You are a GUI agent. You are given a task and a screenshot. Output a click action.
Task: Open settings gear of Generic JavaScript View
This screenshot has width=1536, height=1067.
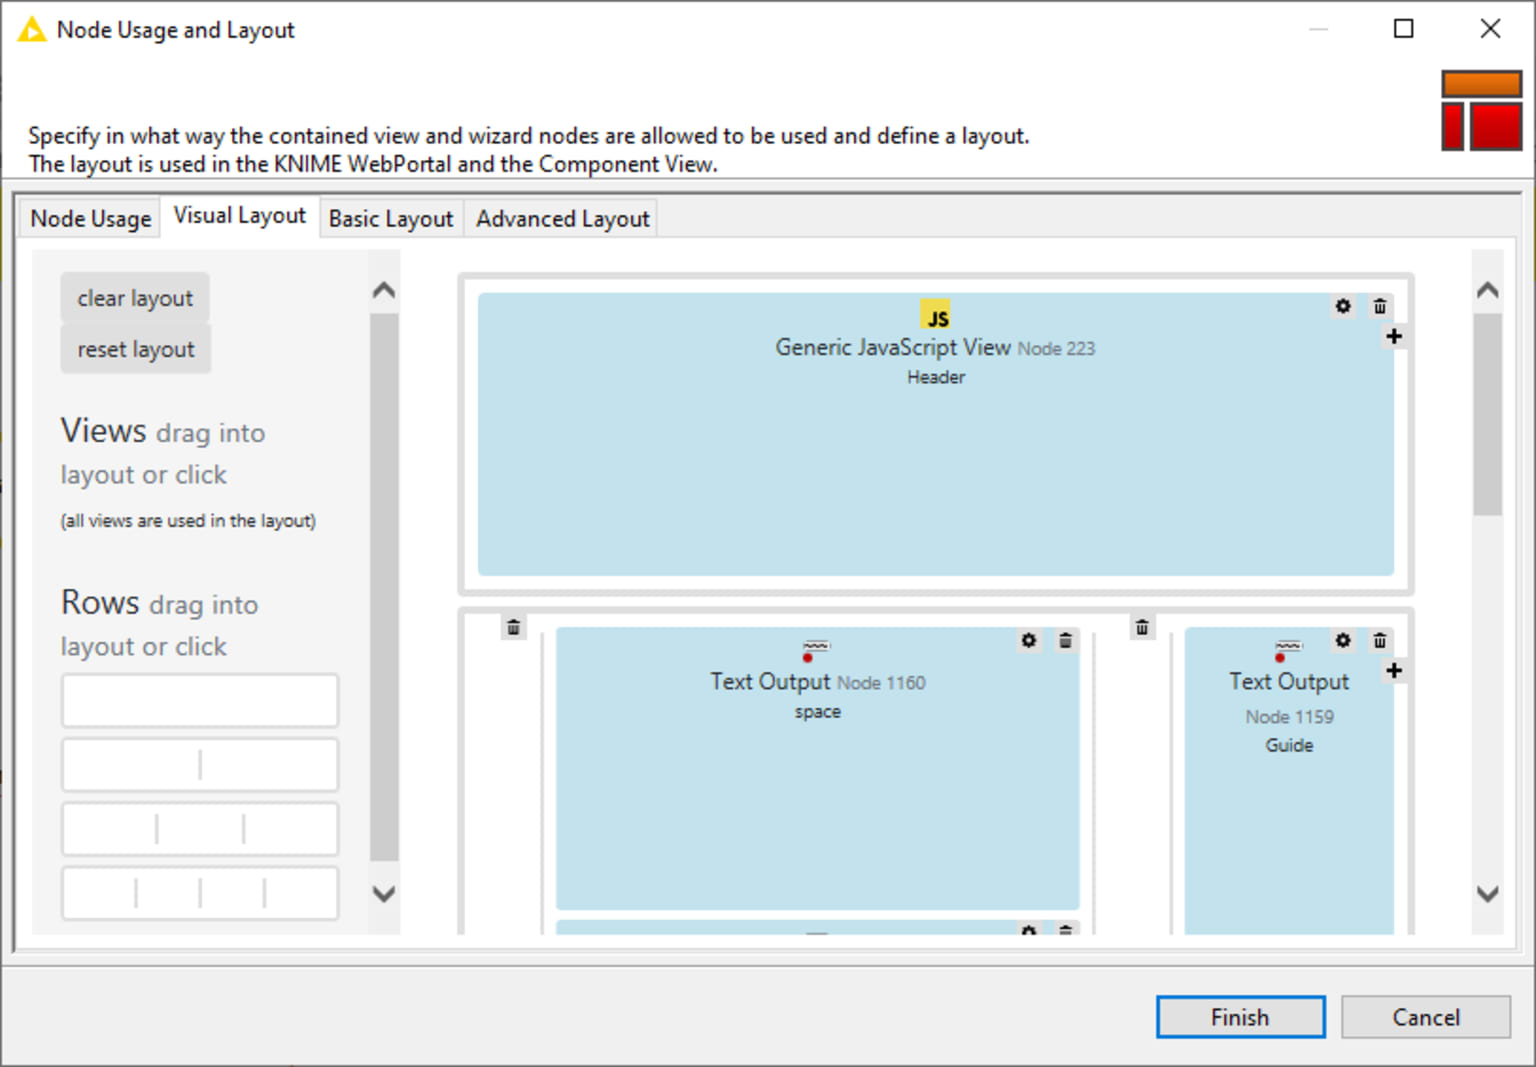pyautogui.click(x=1343, y=306)
